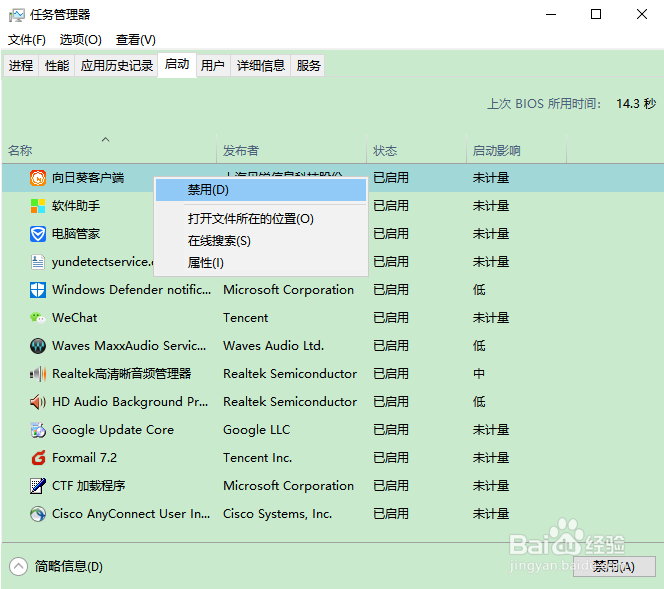Open the 文件(F) menu
This screenshot has width=664, height=589.
tap(27, 40)
